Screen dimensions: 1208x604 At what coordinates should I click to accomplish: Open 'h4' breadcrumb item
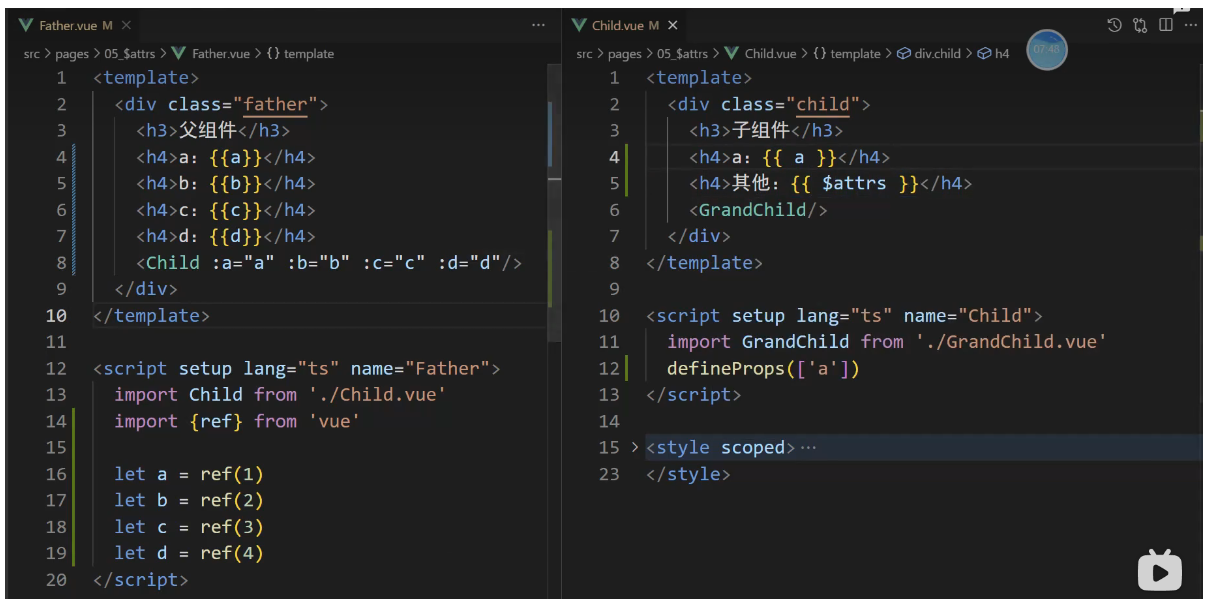tap(1002, 54)
